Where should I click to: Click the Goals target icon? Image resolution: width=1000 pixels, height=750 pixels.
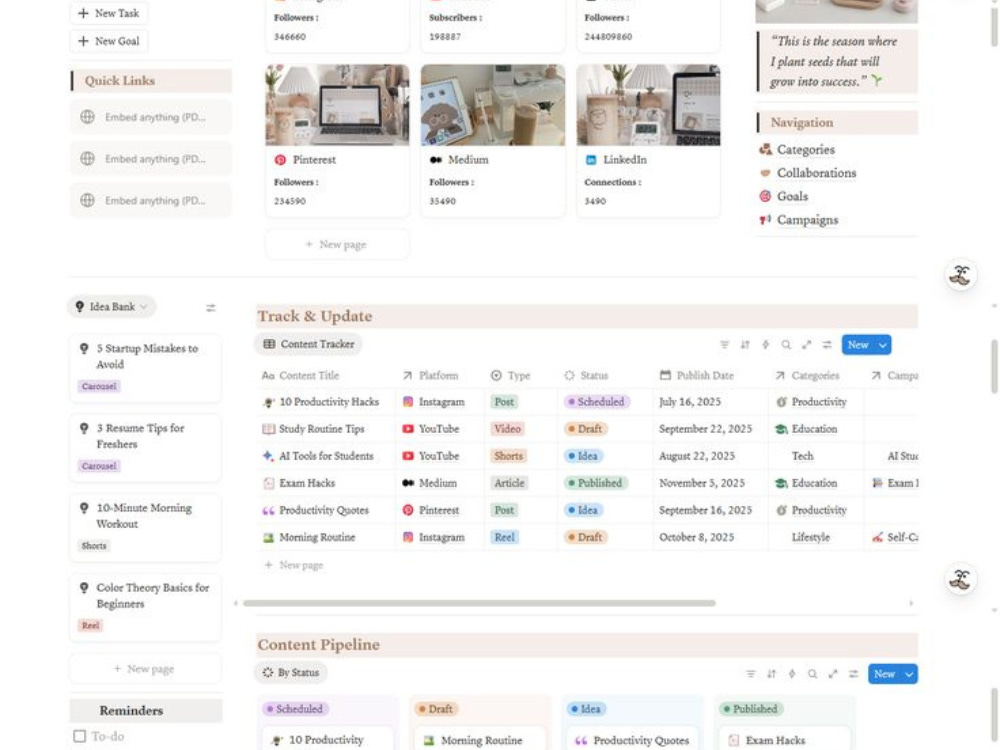765,196
